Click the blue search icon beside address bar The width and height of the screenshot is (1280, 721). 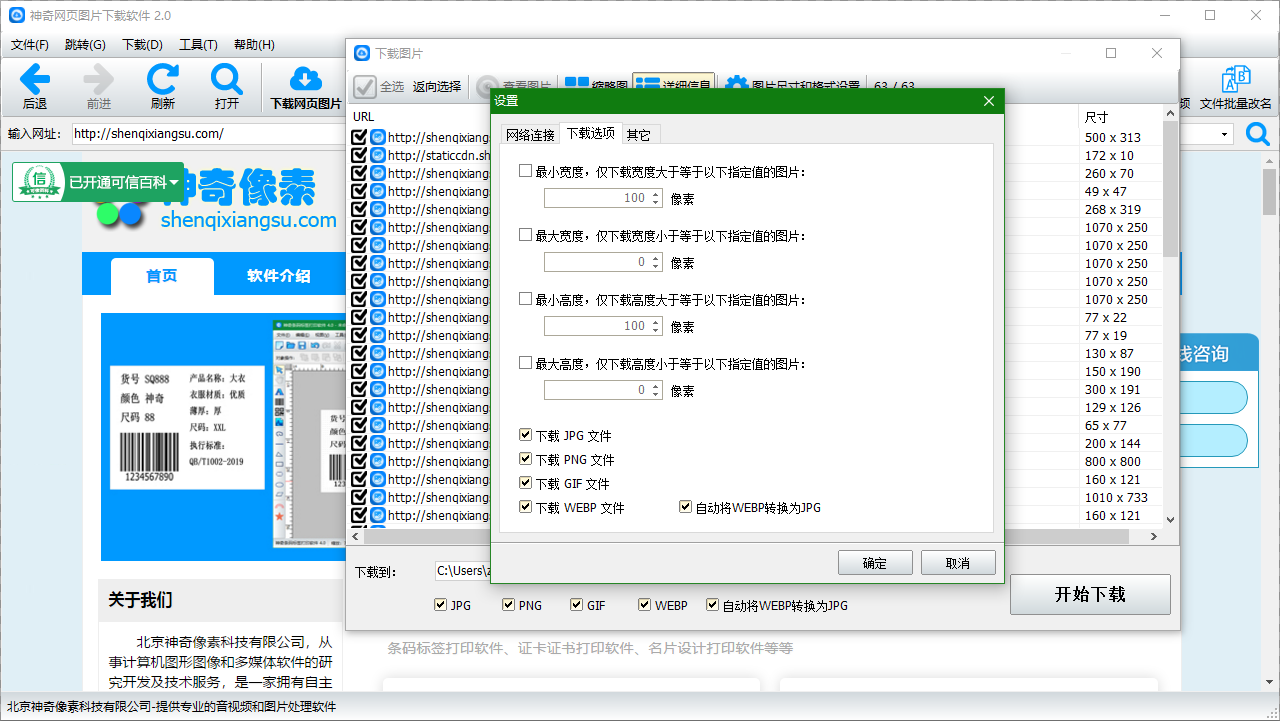tap(1257, 134)
